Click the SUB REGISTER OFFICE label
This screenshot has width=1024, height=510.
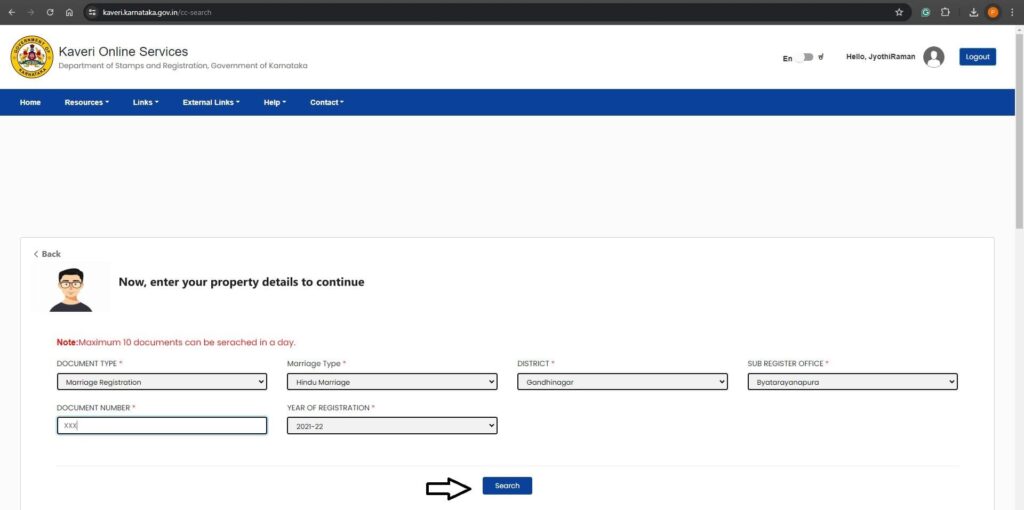coord(788,363)
